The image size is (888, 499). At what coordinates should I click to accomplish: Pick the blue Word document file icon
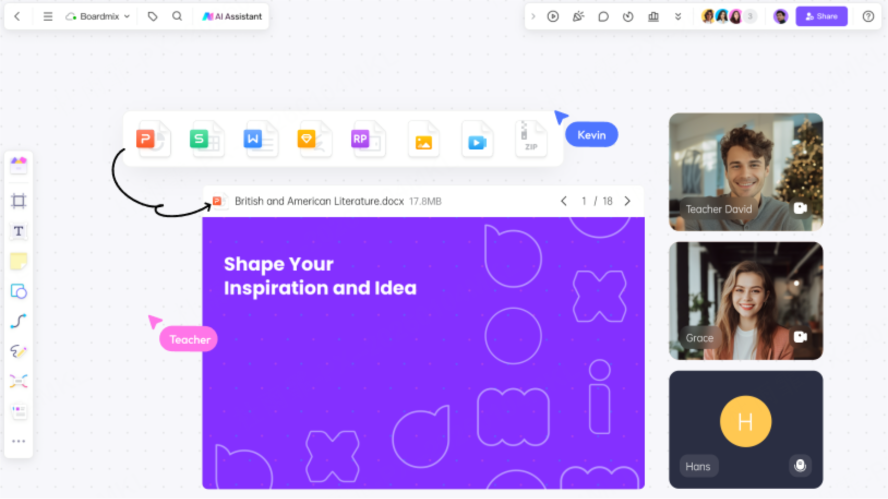pos(260,139)
